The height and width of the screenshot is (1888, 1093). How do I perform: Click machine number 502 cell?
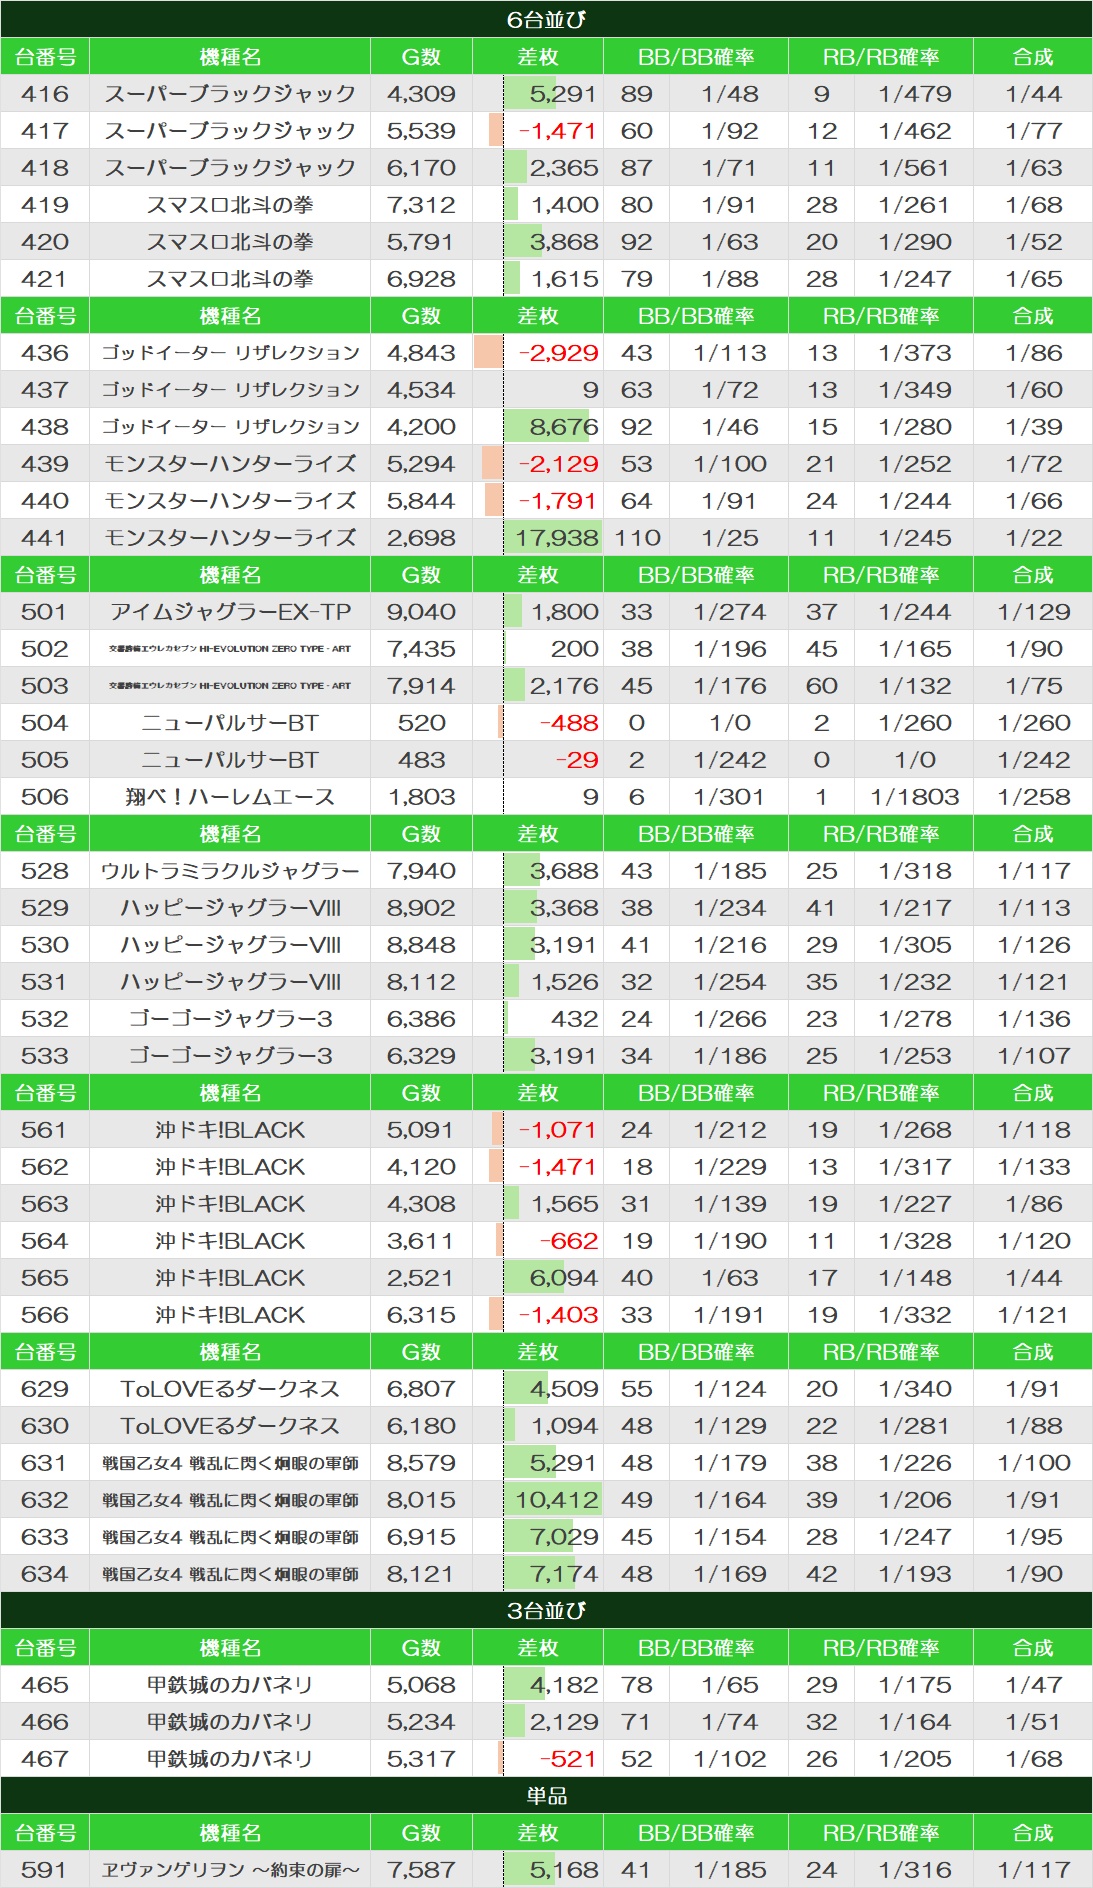pyautogui.click(x=45, y=649)
